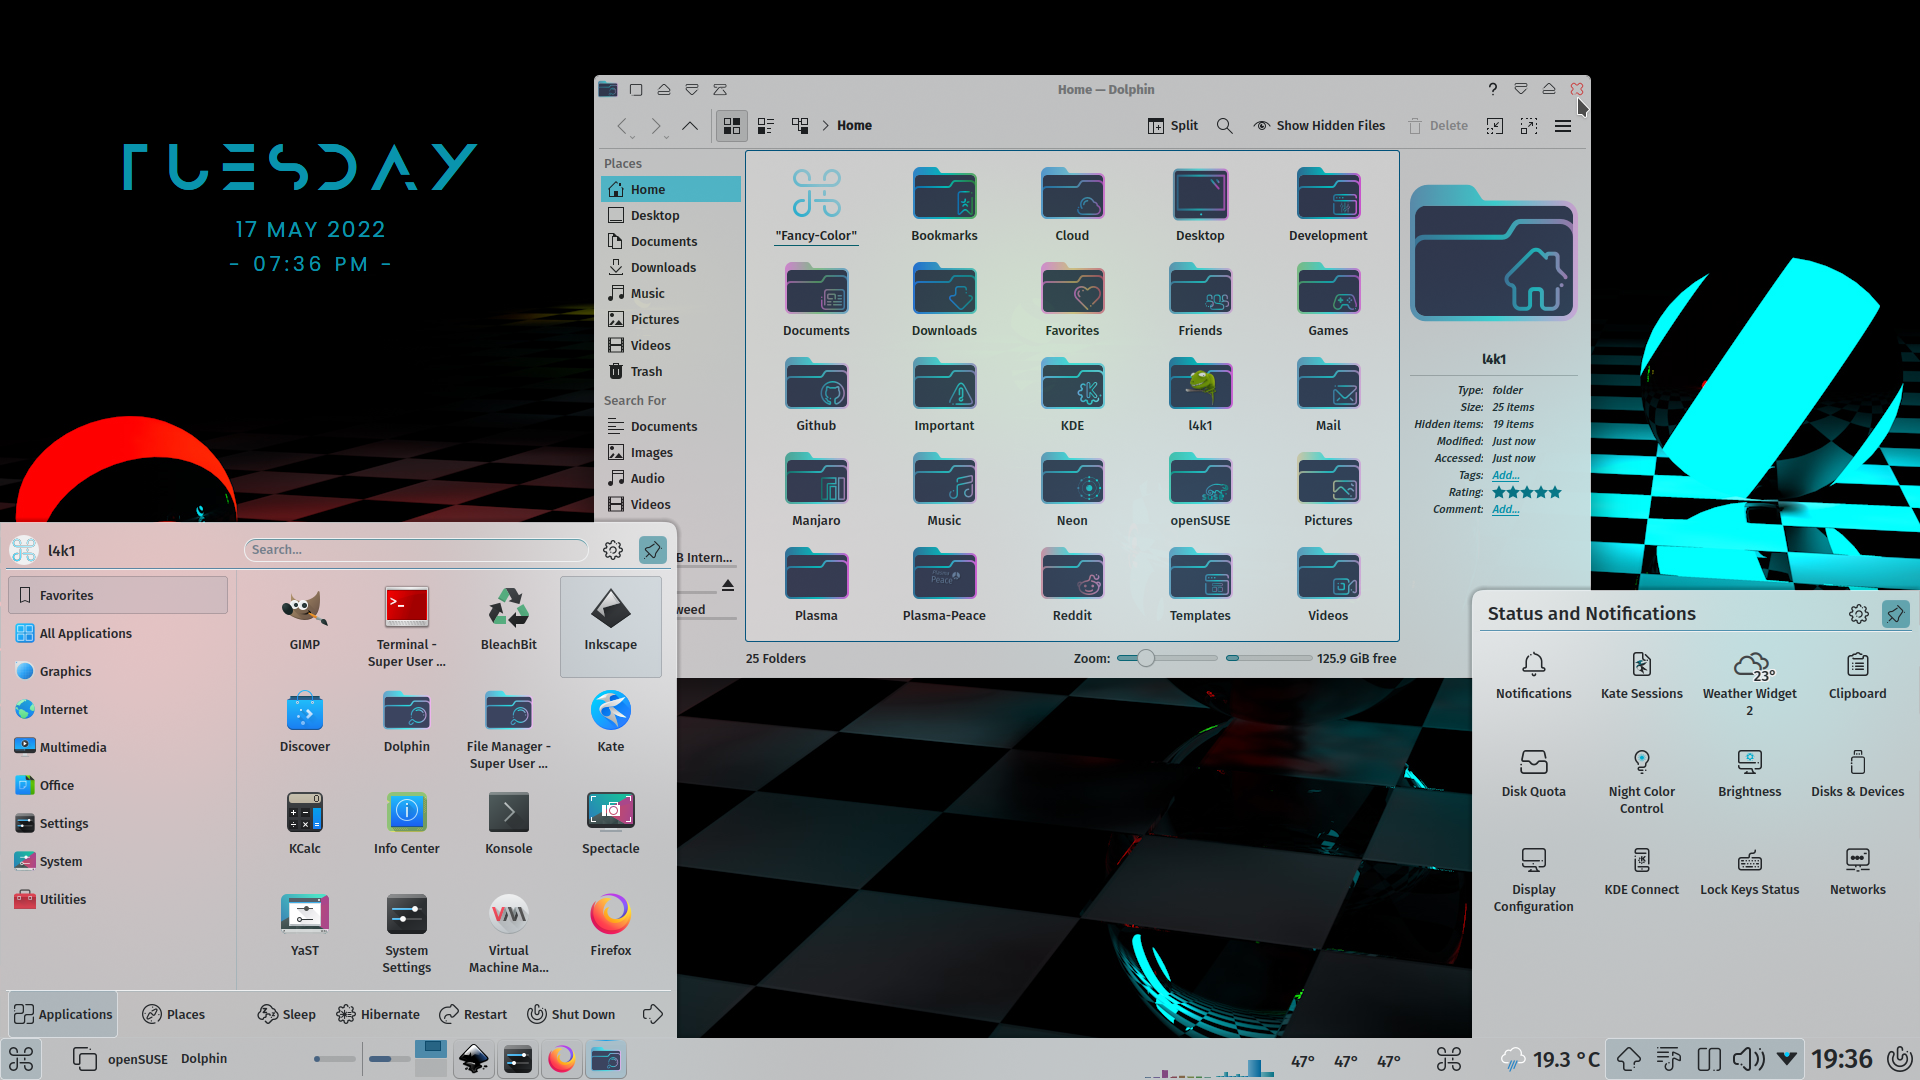This screenshot has height=1080, width=1920.
Task: Launch BleachBit from favorites
Action: coord(509,620)
